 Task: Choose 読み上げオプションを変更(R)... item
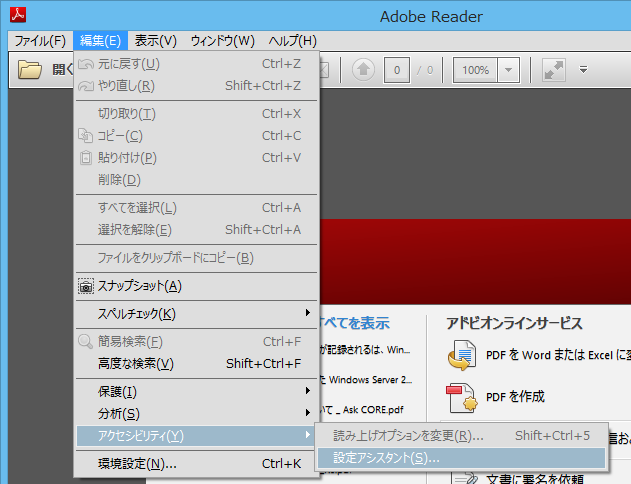point(462,436)
